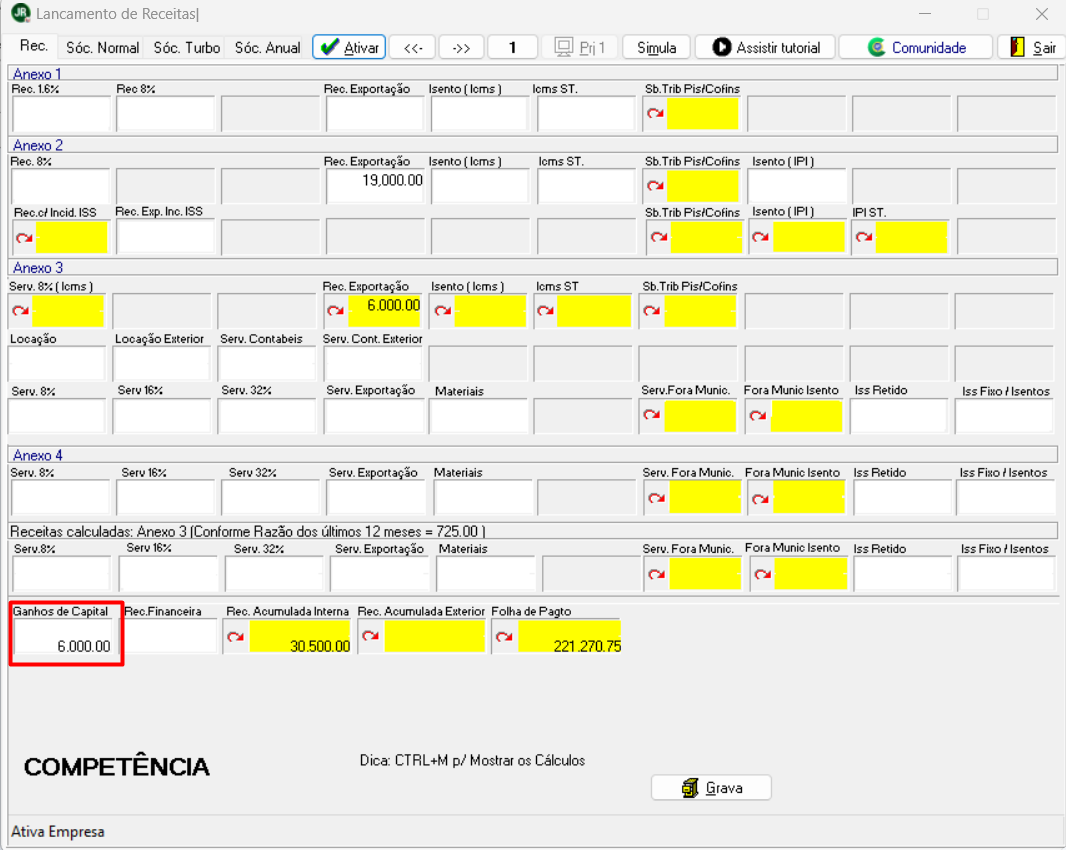The width and height of the screenshot is (1066, 850).
Task: Click the red arrow for Anexo 4 Serv. Fora Munic.
Action: click(x=657, y=498)
